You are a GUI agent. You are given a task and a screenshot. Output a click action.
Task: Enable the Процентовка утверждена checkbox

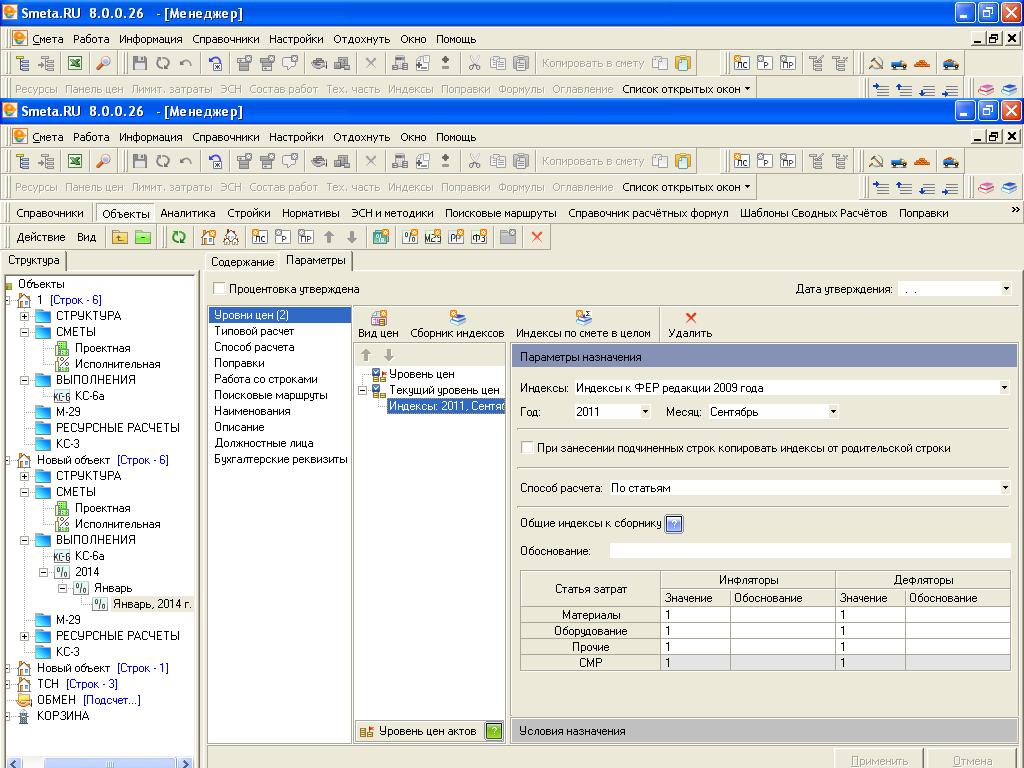pos(220,289)
